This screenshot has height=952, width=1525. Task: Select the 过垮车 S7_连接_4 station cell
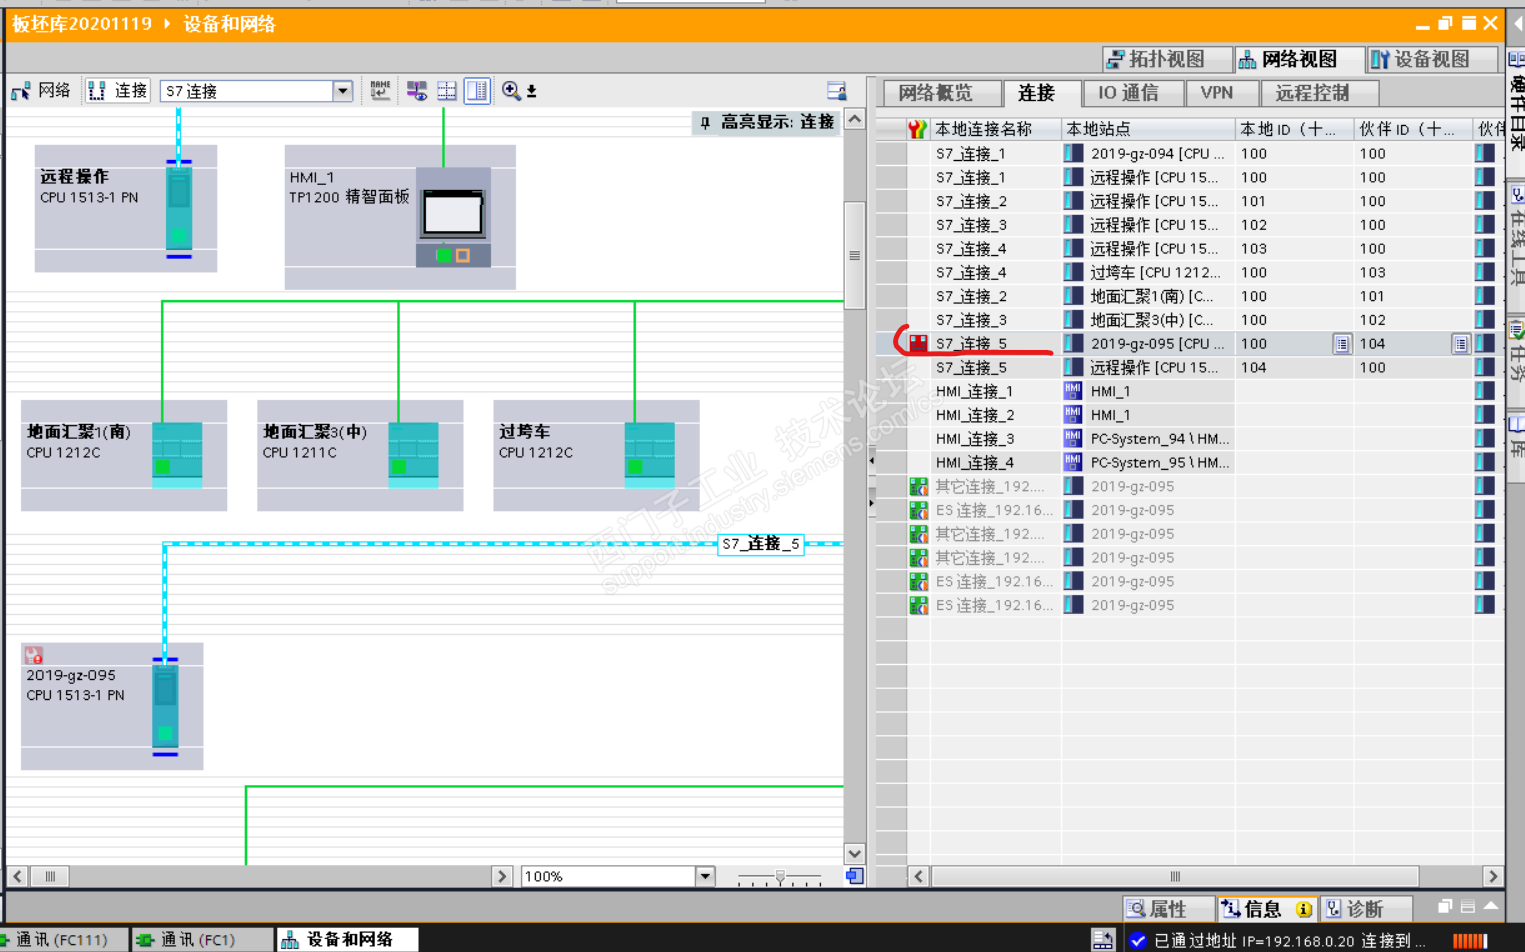[1148, 272]
